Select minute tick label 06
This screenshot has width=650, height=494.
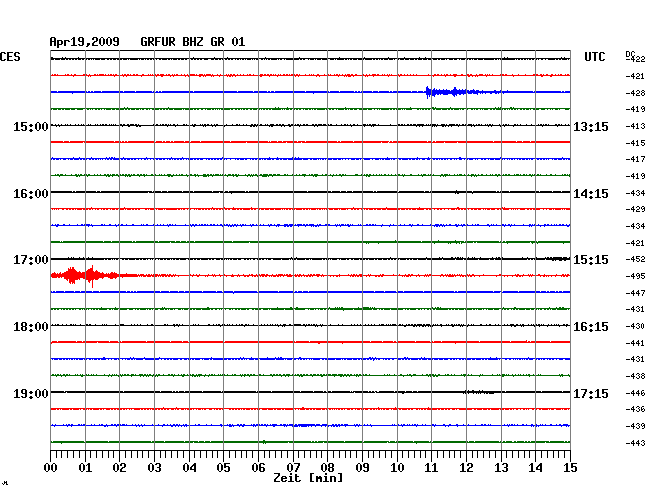click(x=258, y=468)
